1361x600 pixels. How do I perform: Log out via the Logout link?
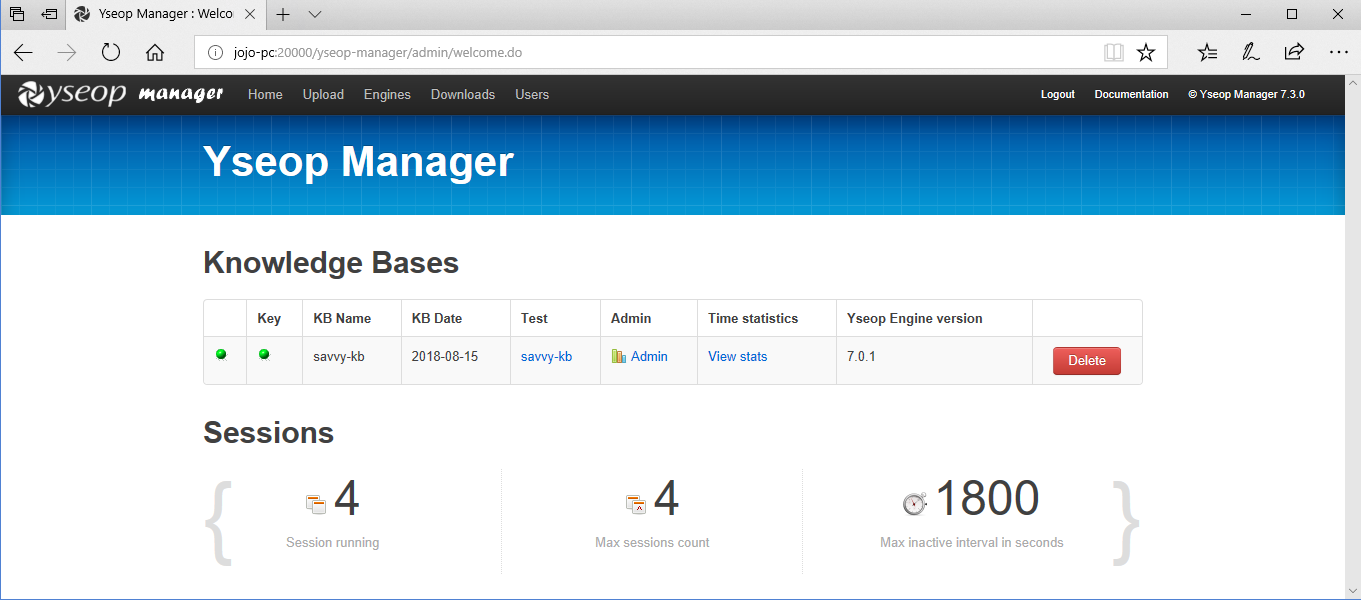tap(1058, 94)
